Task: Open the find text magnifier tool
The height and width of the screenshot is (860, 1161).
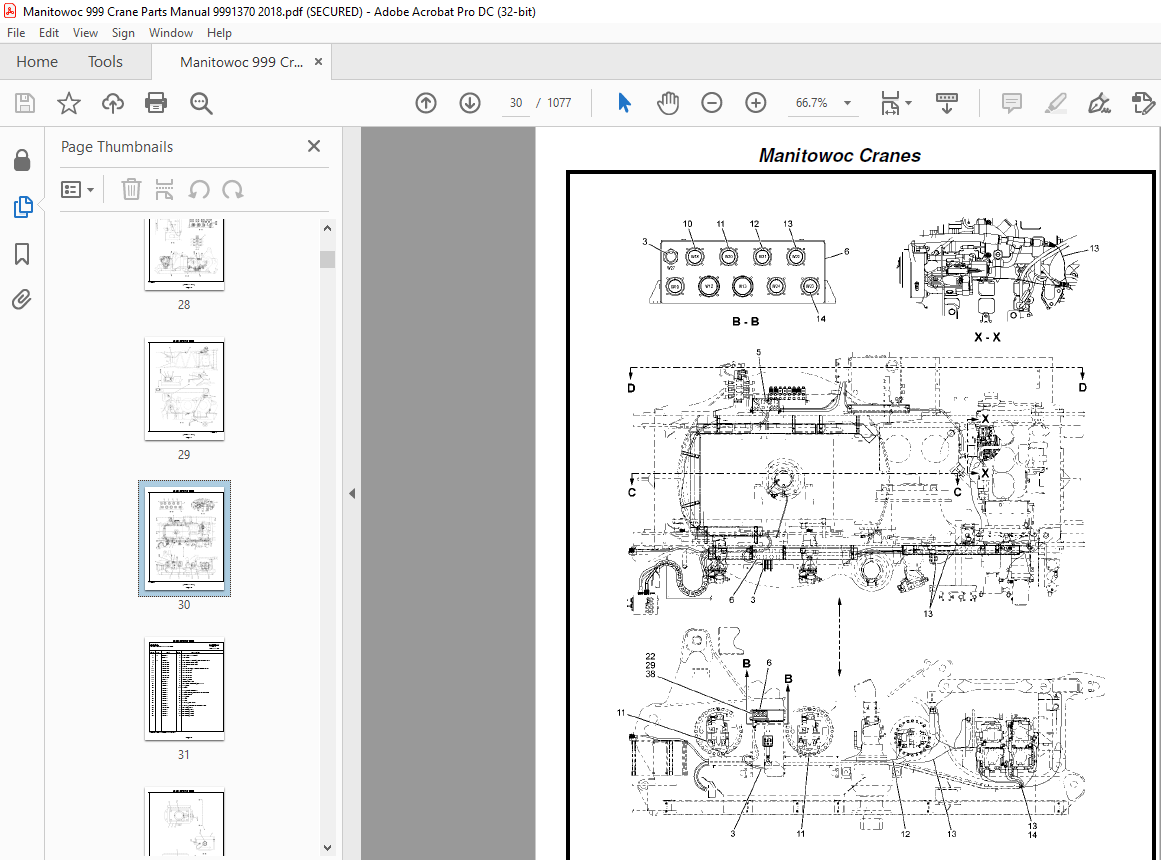Action: point(201,103)
